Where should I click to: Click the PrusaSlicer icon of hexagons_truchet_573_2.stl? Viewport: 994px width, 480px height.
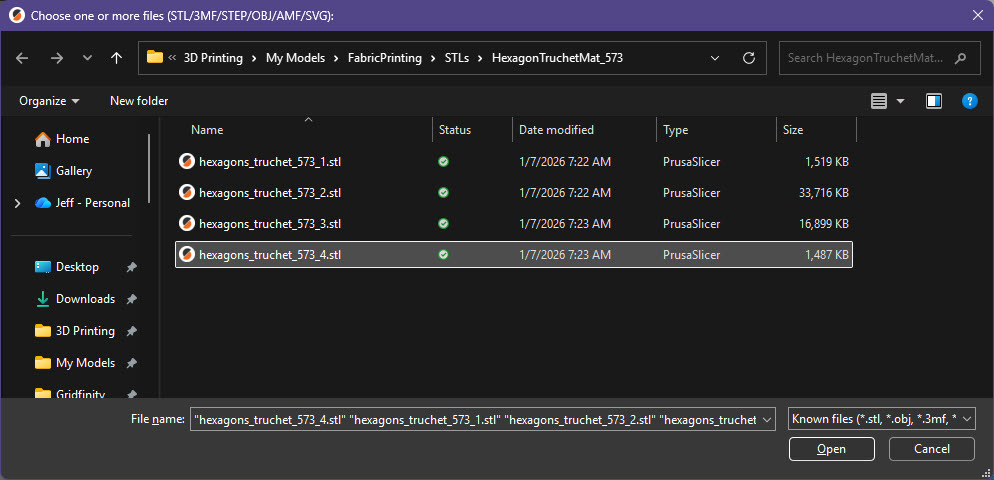186,193
